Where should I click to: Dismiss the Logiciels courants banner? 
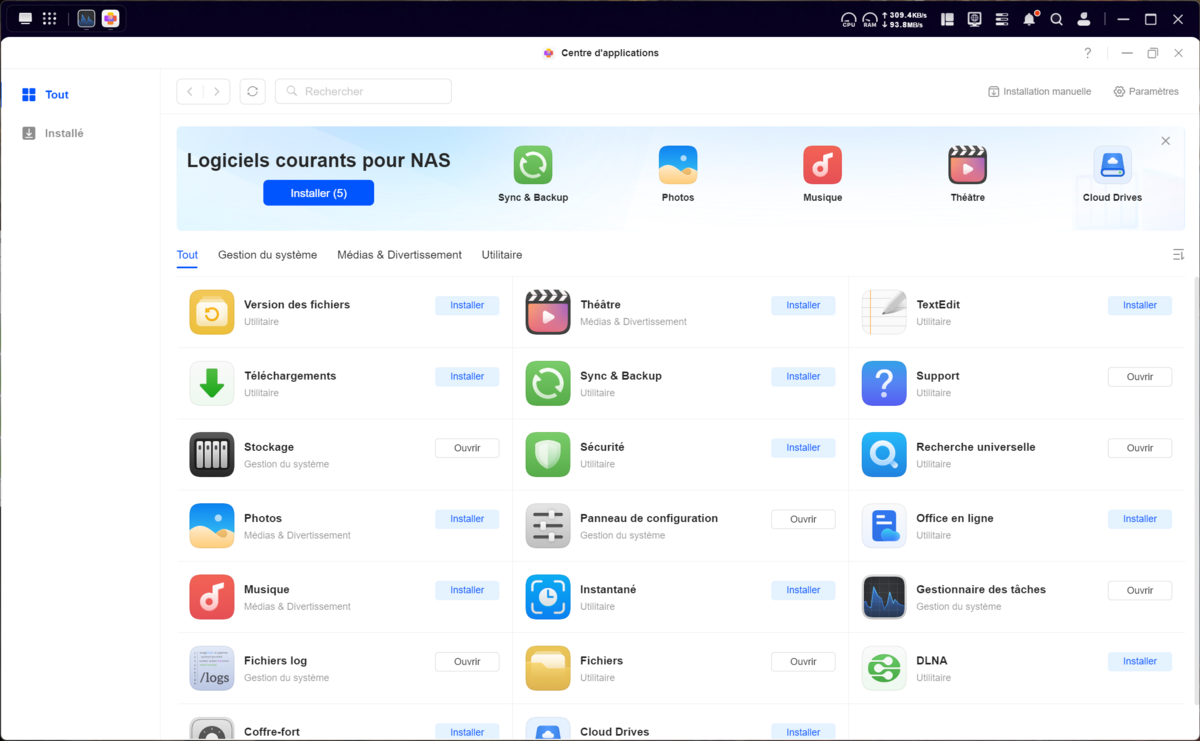pos(1165,141)
